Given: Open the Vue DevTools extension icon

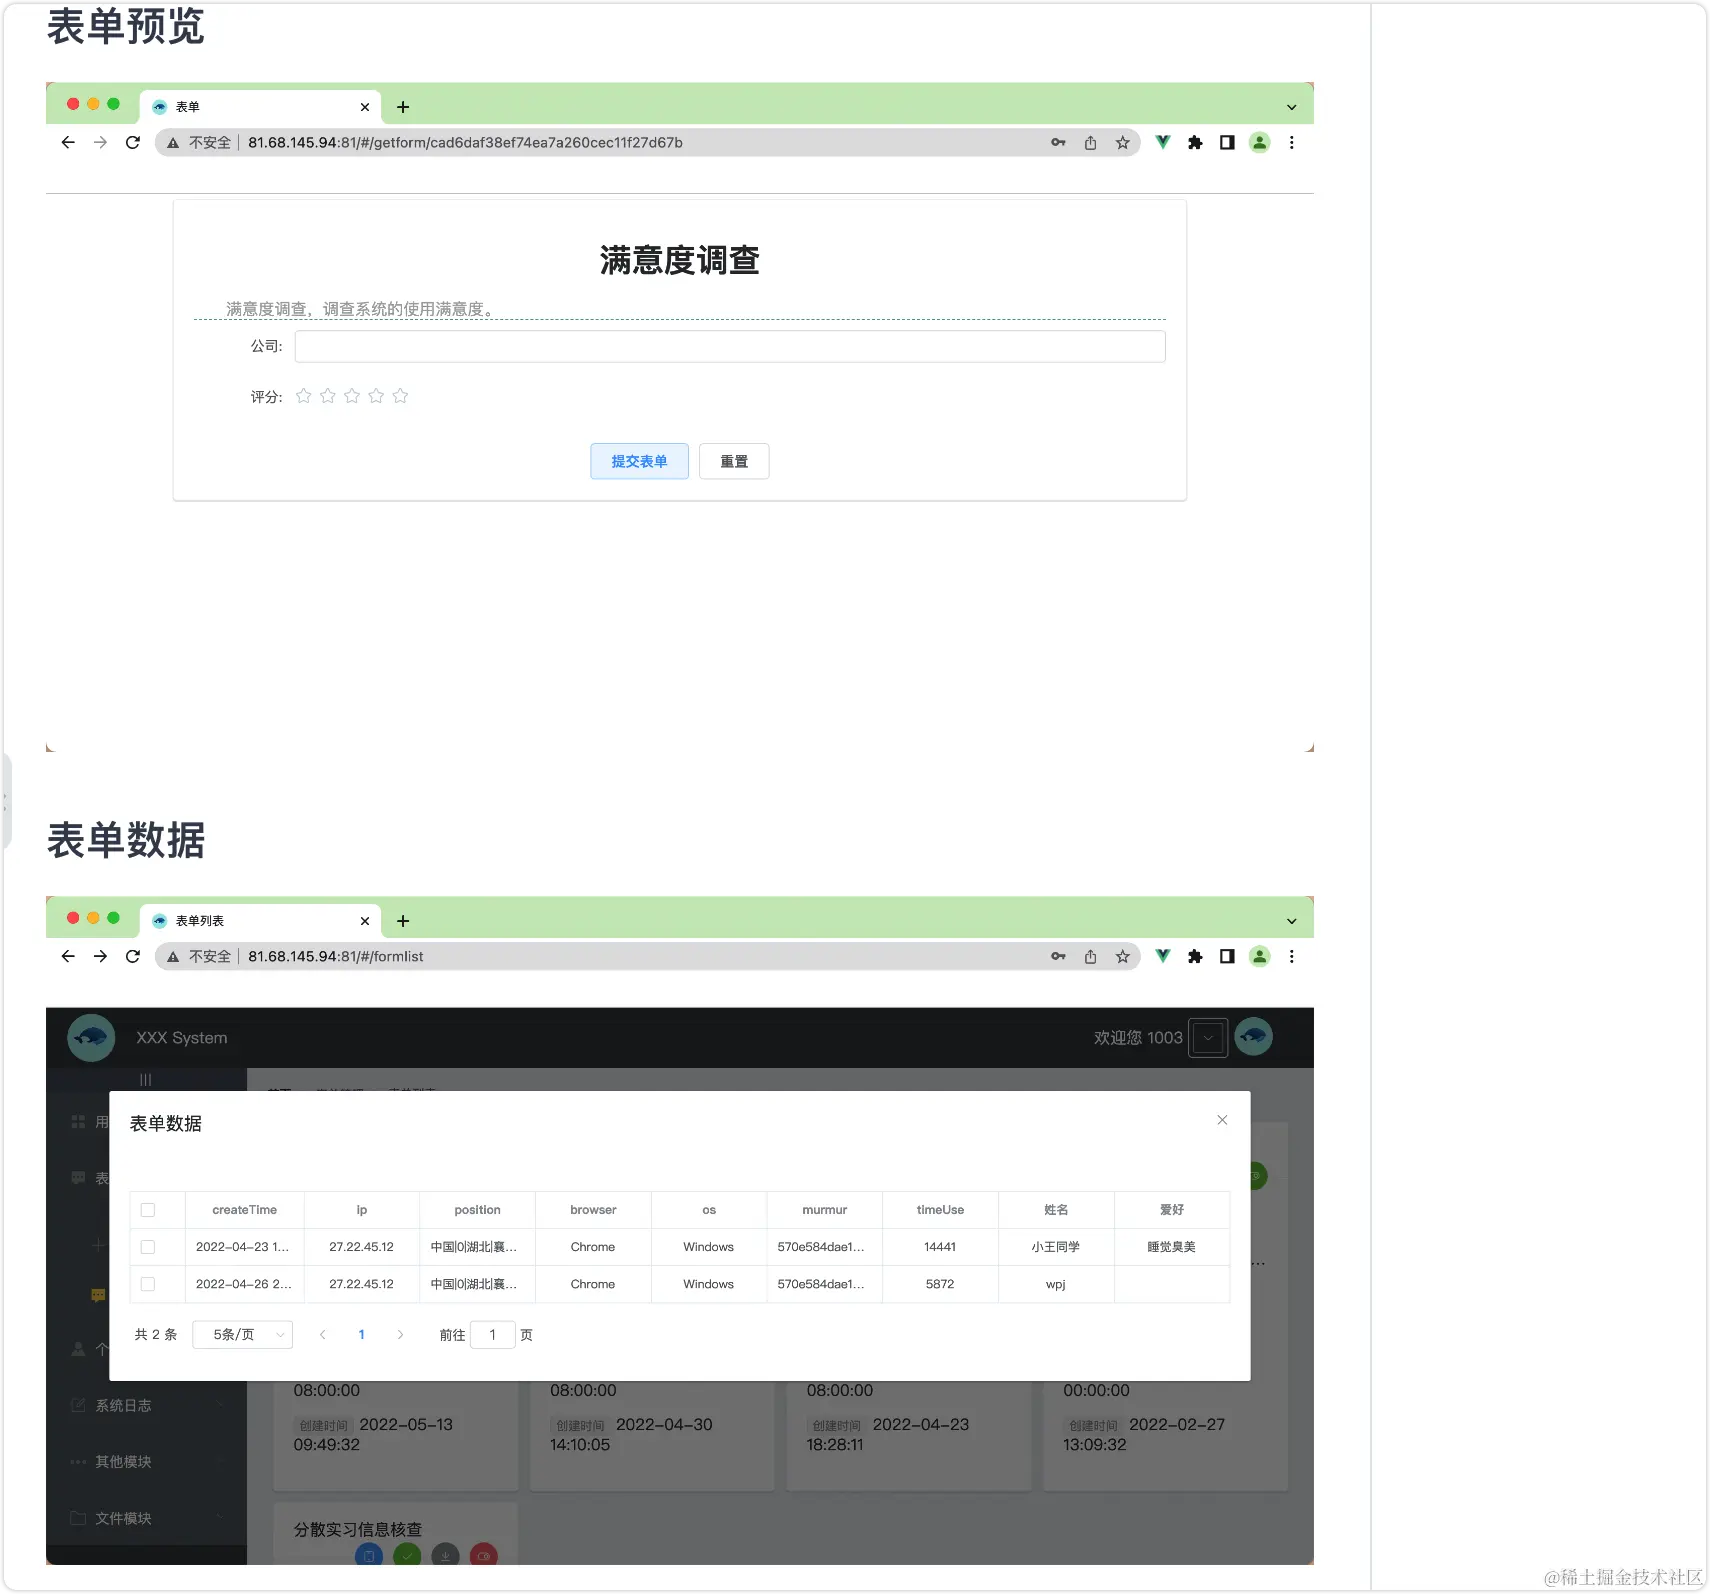Looking at the screenshot, I should (1161, 142).
